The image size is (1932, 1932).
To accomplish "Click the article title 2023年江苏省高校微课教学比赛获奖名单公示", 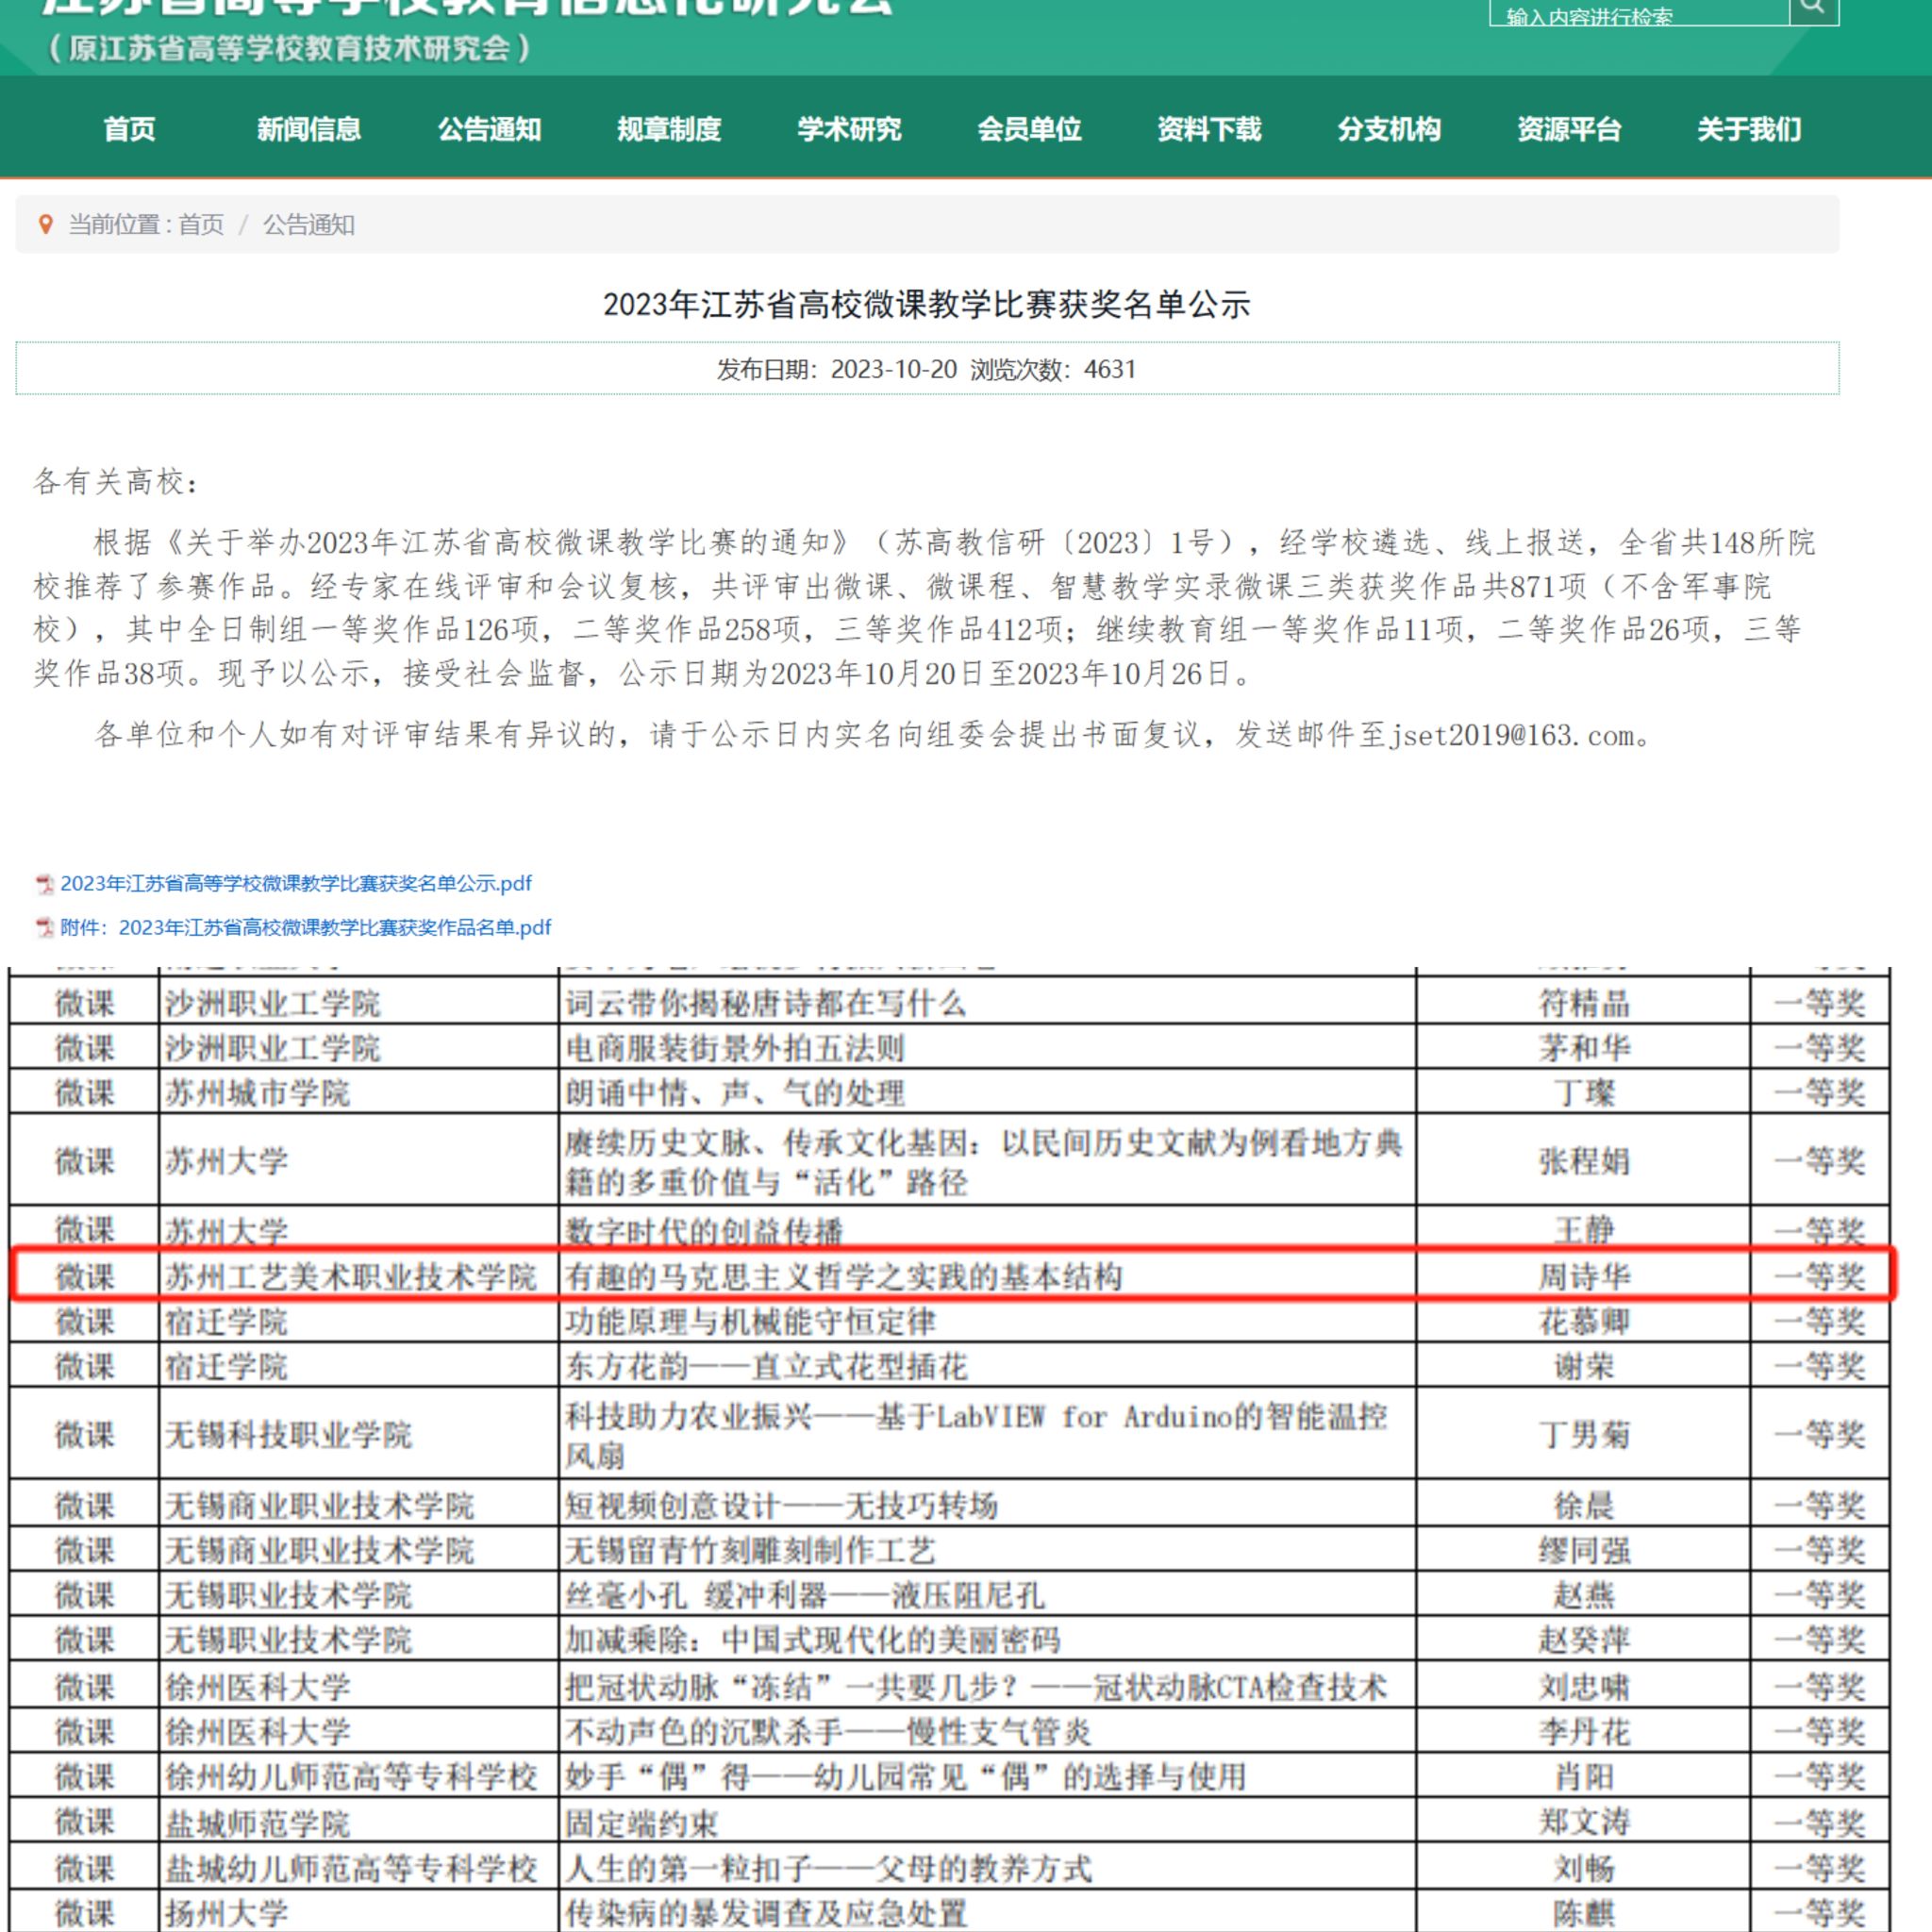I will 927,304.
